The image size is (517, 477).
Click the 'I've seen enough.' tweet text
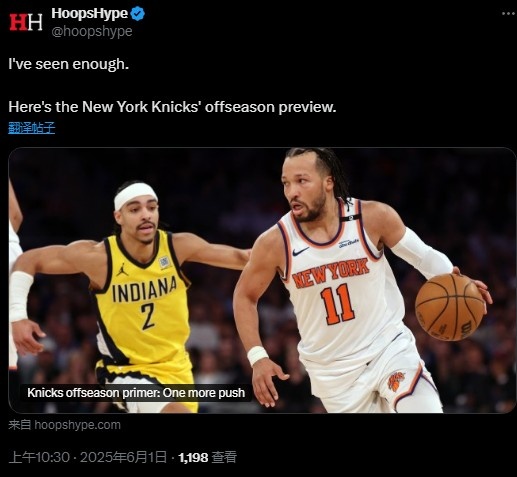point(68,64)
